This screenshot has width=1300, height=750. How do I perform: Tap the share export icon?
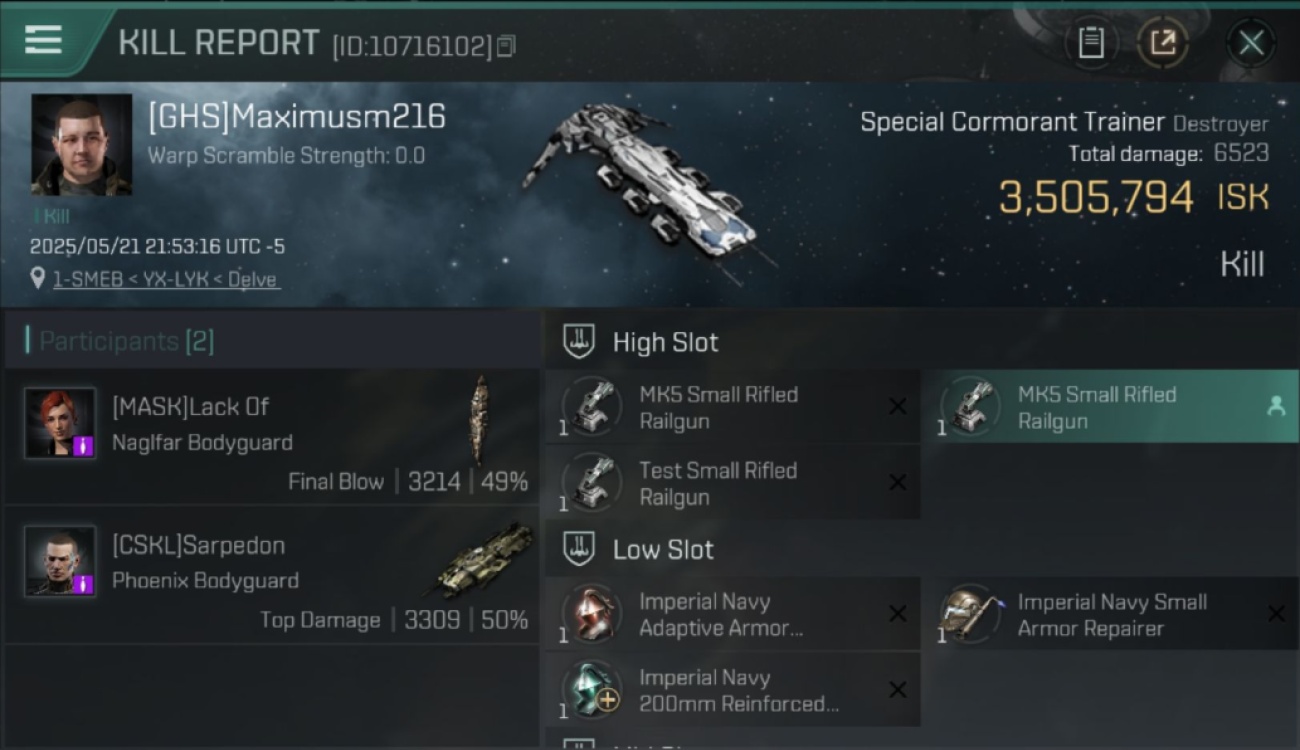pos(1162,42)
